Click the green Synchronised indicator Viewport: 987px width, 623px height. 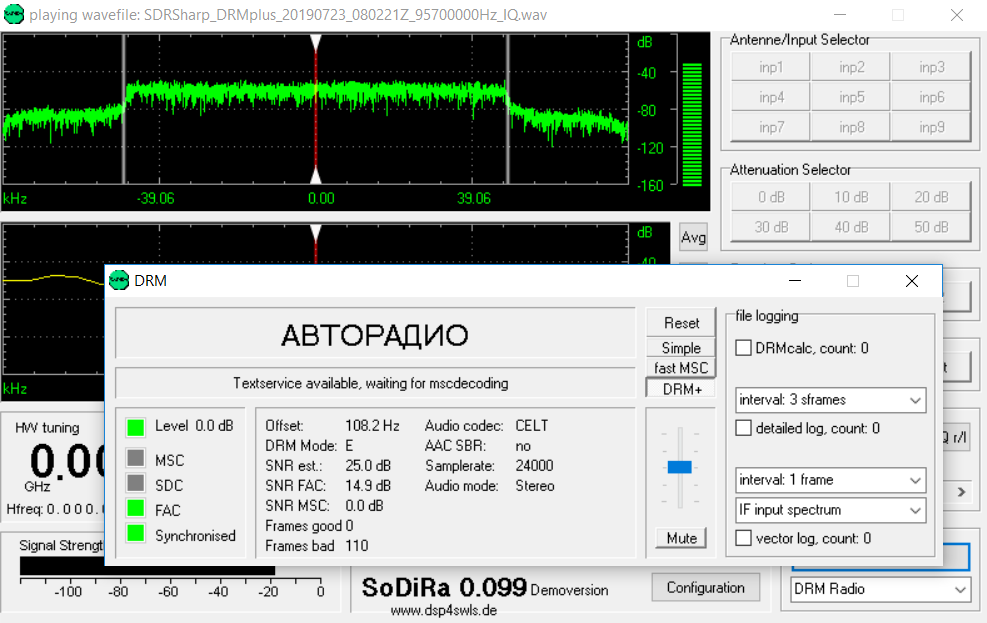[135, 533]
